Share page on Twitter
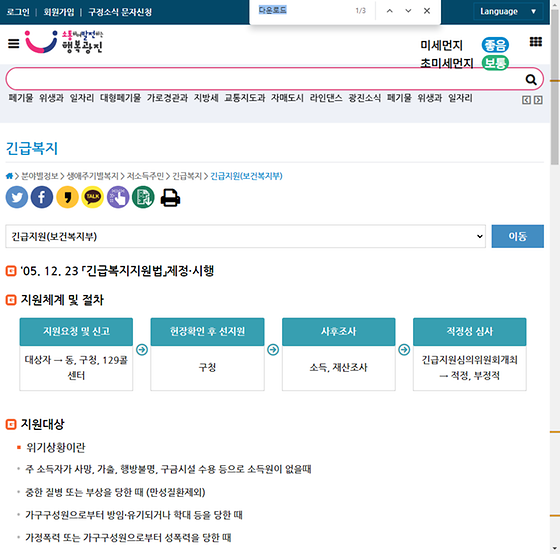Screen dimensions: 560x554 [x=17, y=197]
